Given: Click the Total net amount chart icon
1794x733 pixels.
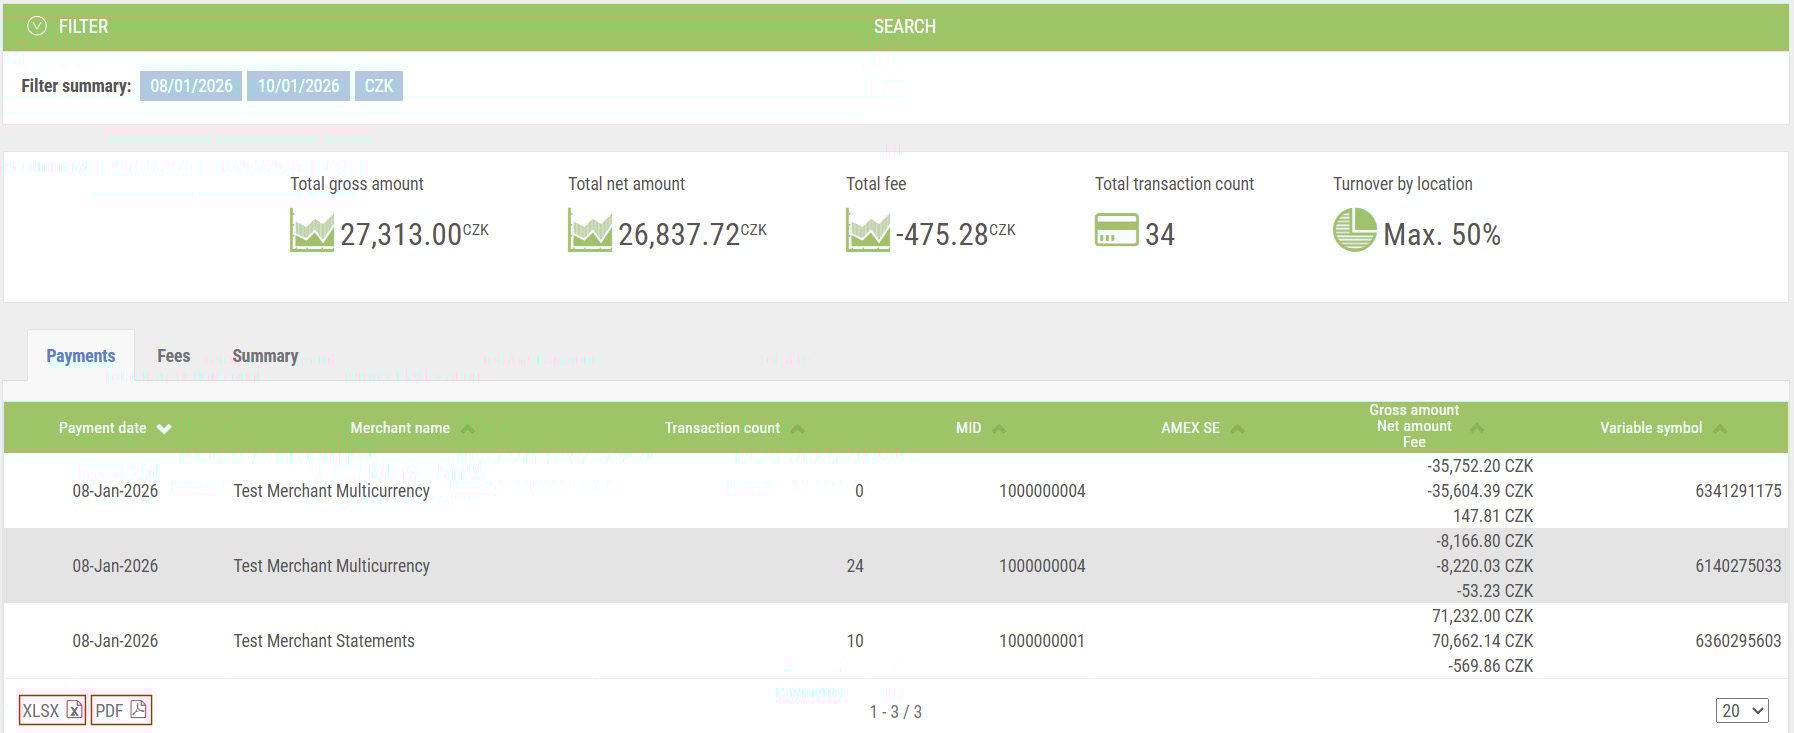Looking at the screenshot, I should (590, 230).
